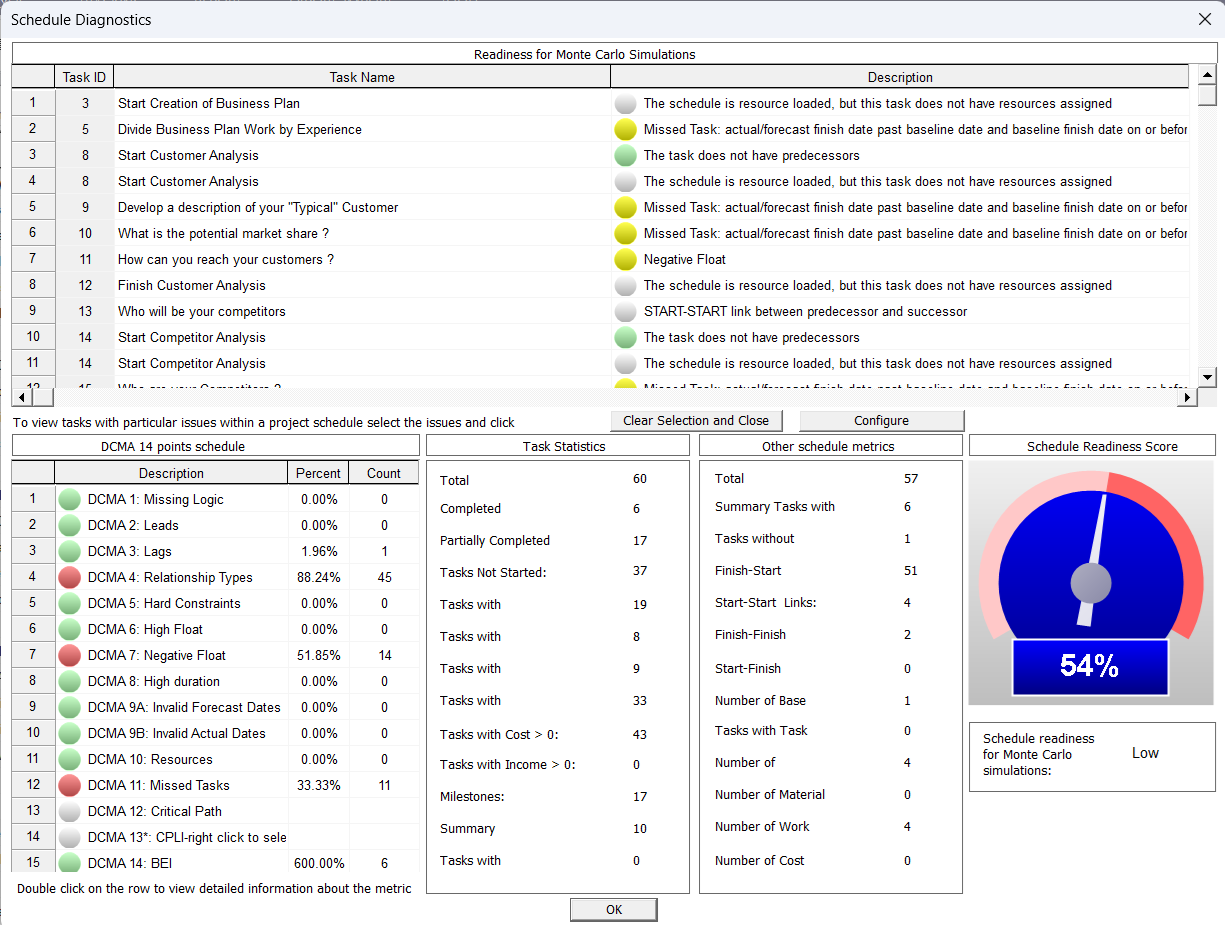Select row number 9 header in task table
Image resolution: width=1225 pixels, height=925 pixels.
(x=33, y=311)
